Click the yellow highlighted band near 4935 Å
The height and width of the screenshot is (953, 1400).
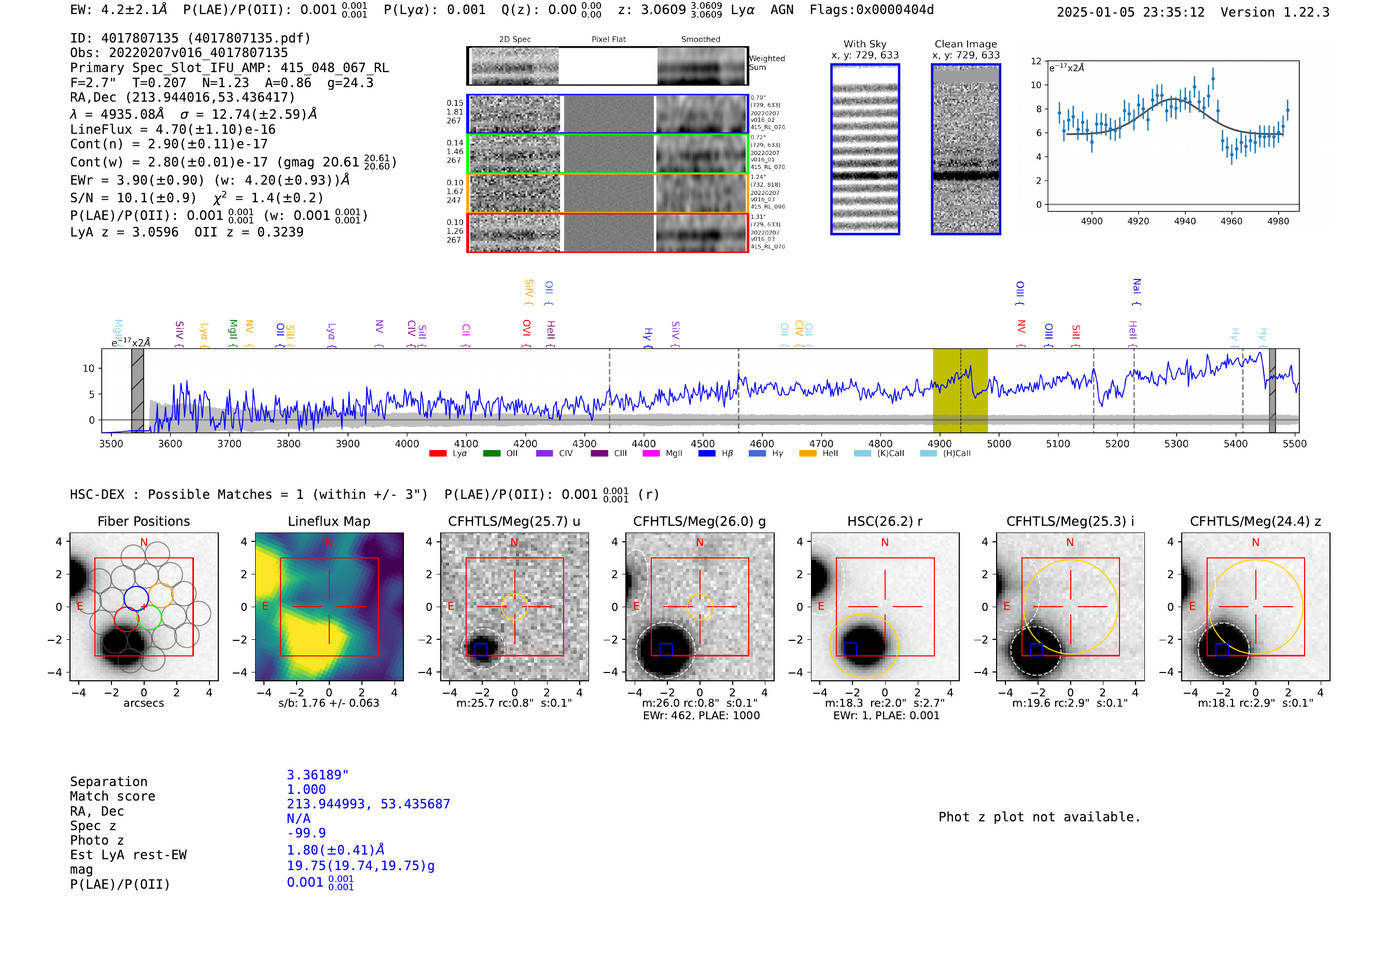(x=960, y=390)
